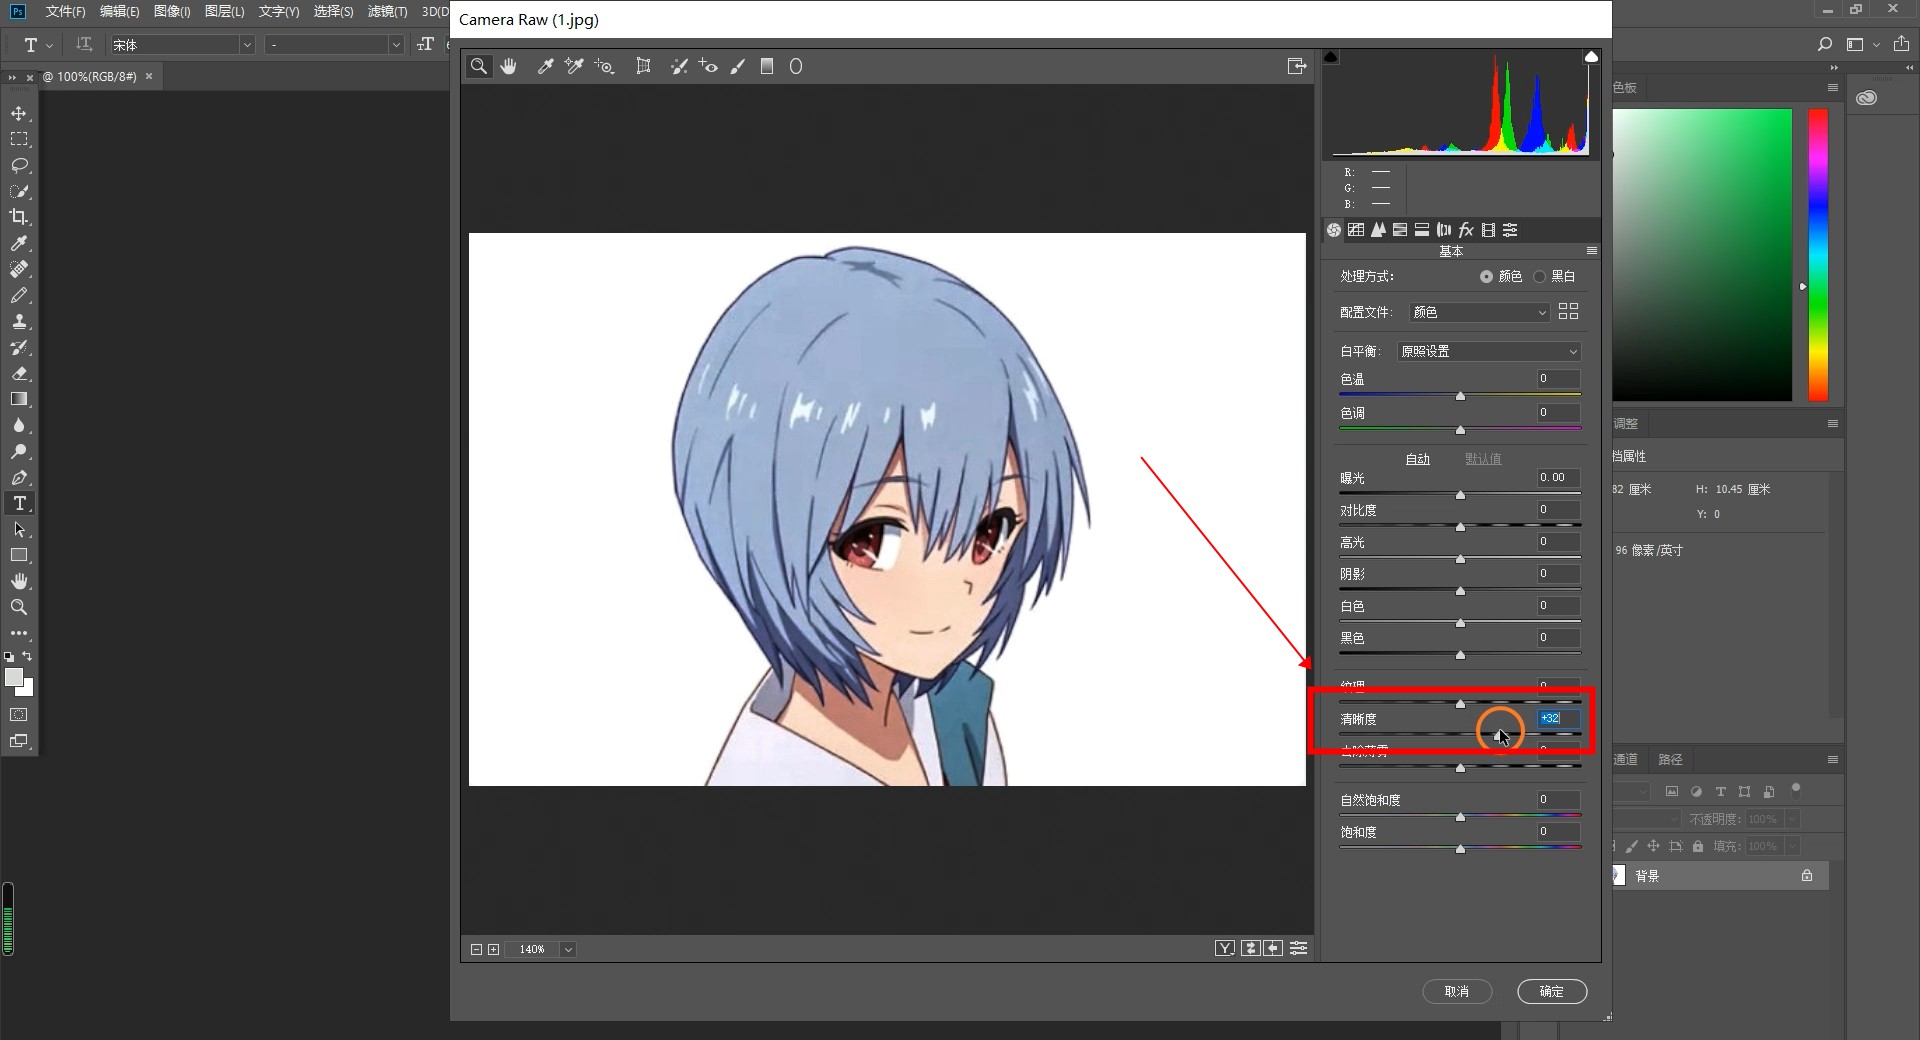This screenshot has width=1920, height=1040.
Task: Click the 清晰度 value field showing +32
Action: tap(1558, 718)
